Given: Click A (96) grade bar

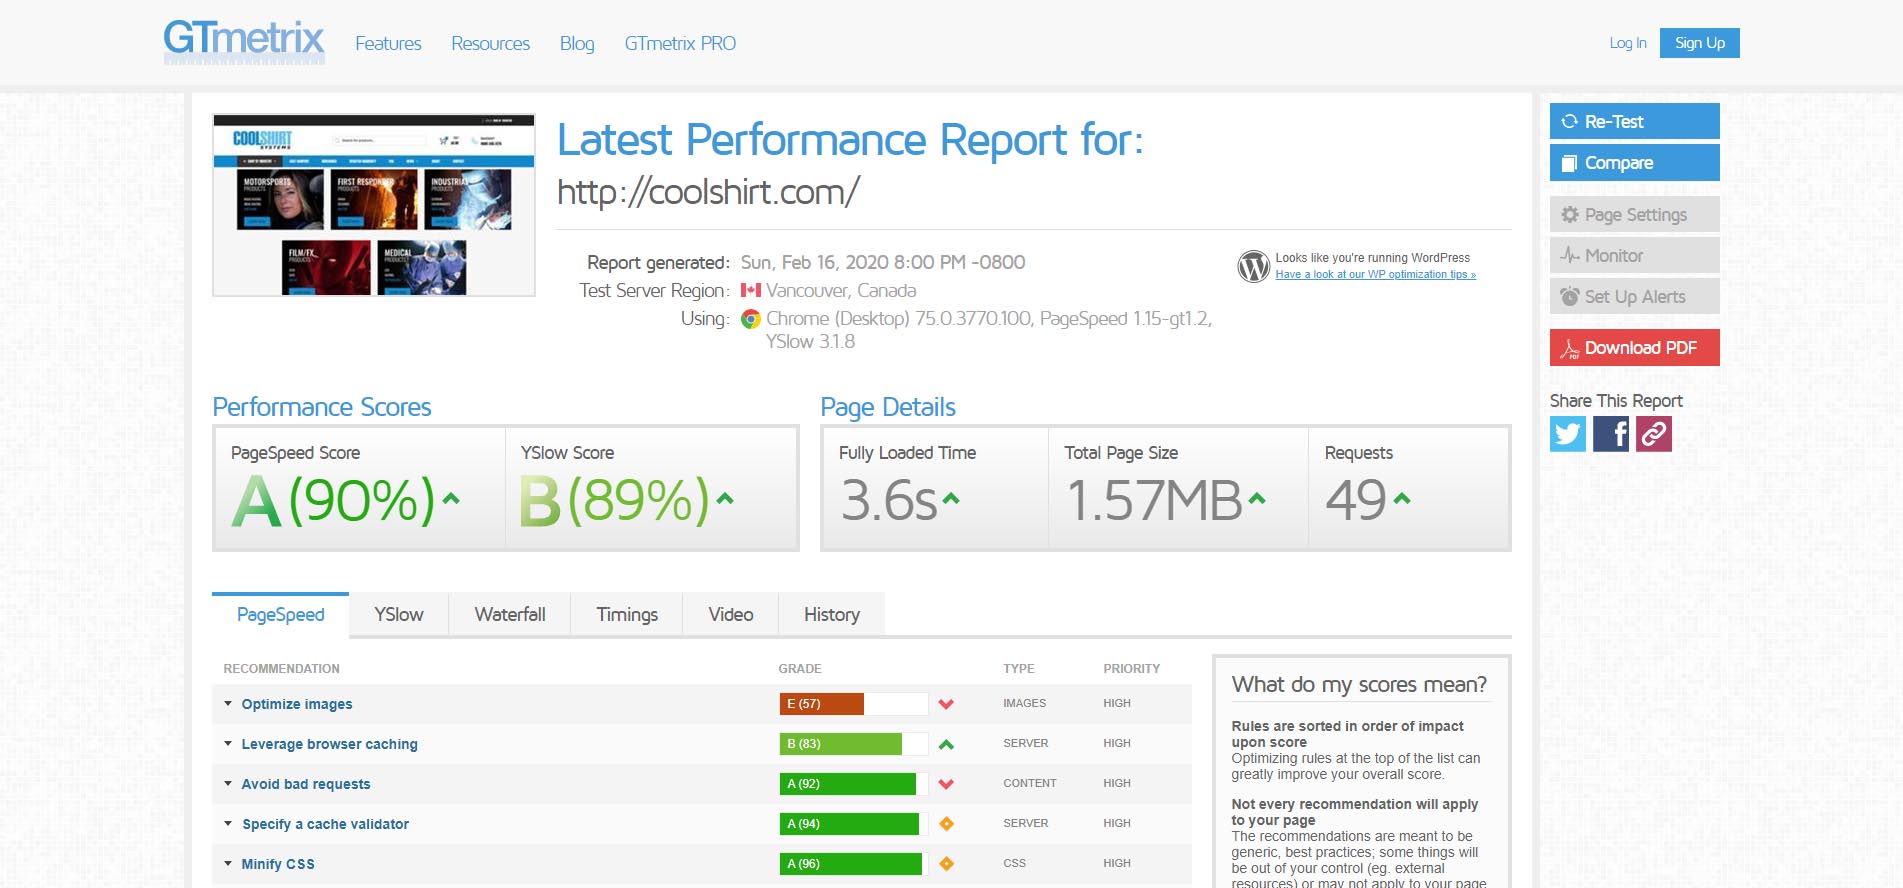Looking at the screenshot, I should (x=853, y=864).
